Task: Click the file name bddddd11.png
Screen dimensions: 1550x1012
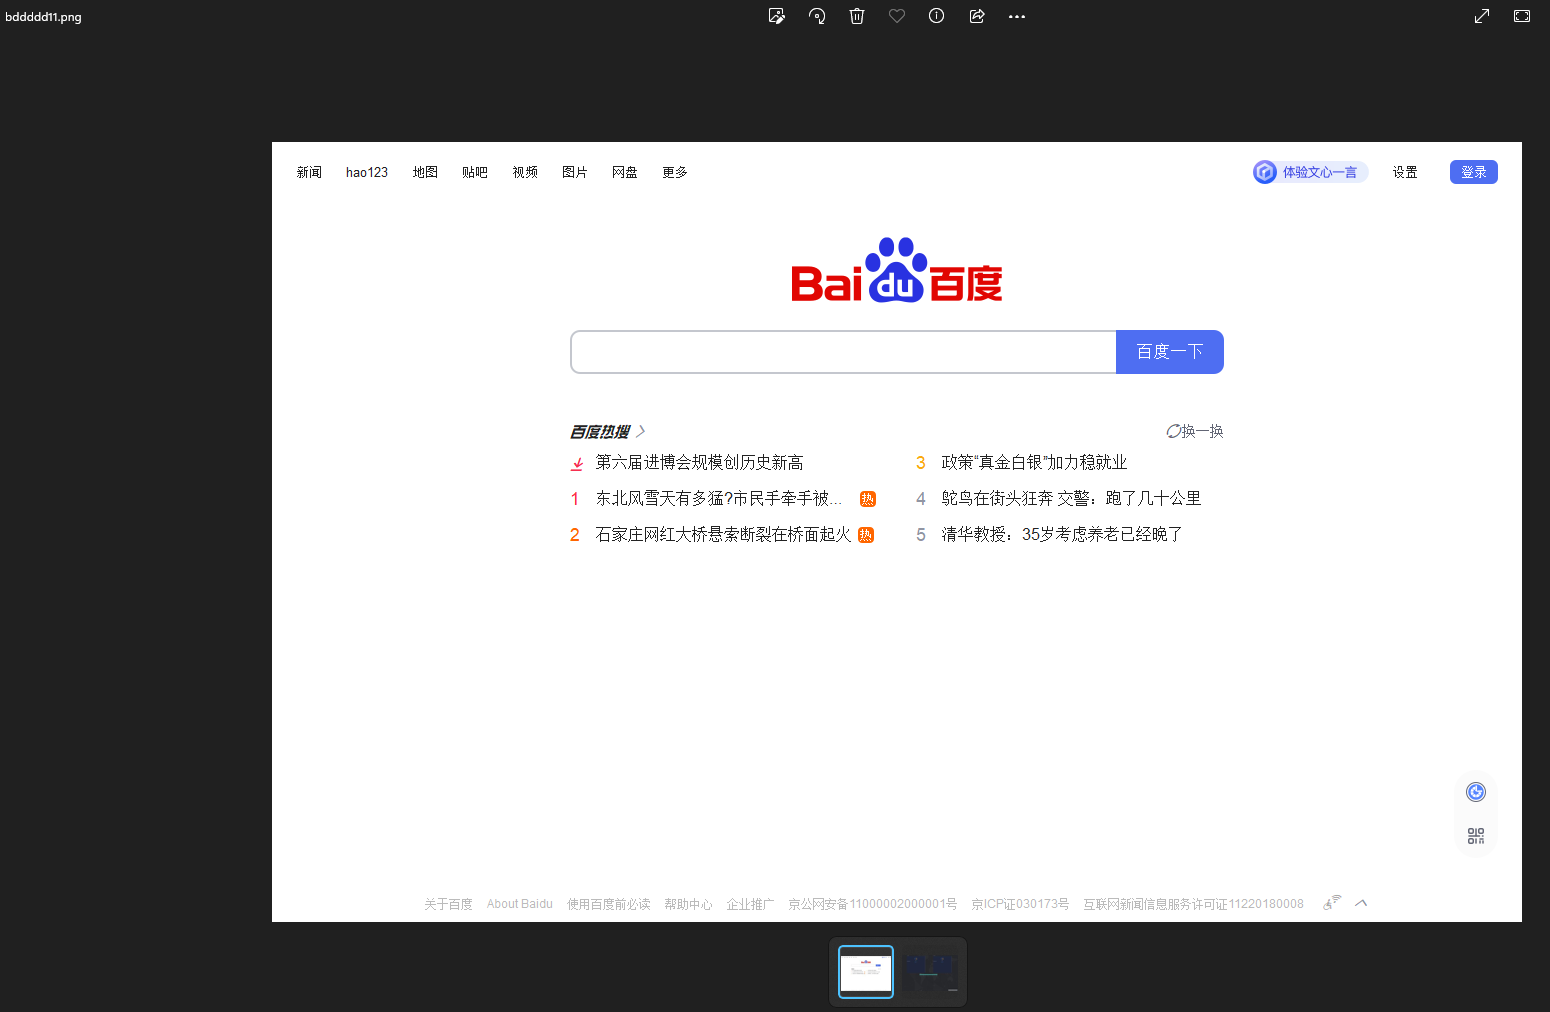Action: pyautogui.click(x=43, y=17)
